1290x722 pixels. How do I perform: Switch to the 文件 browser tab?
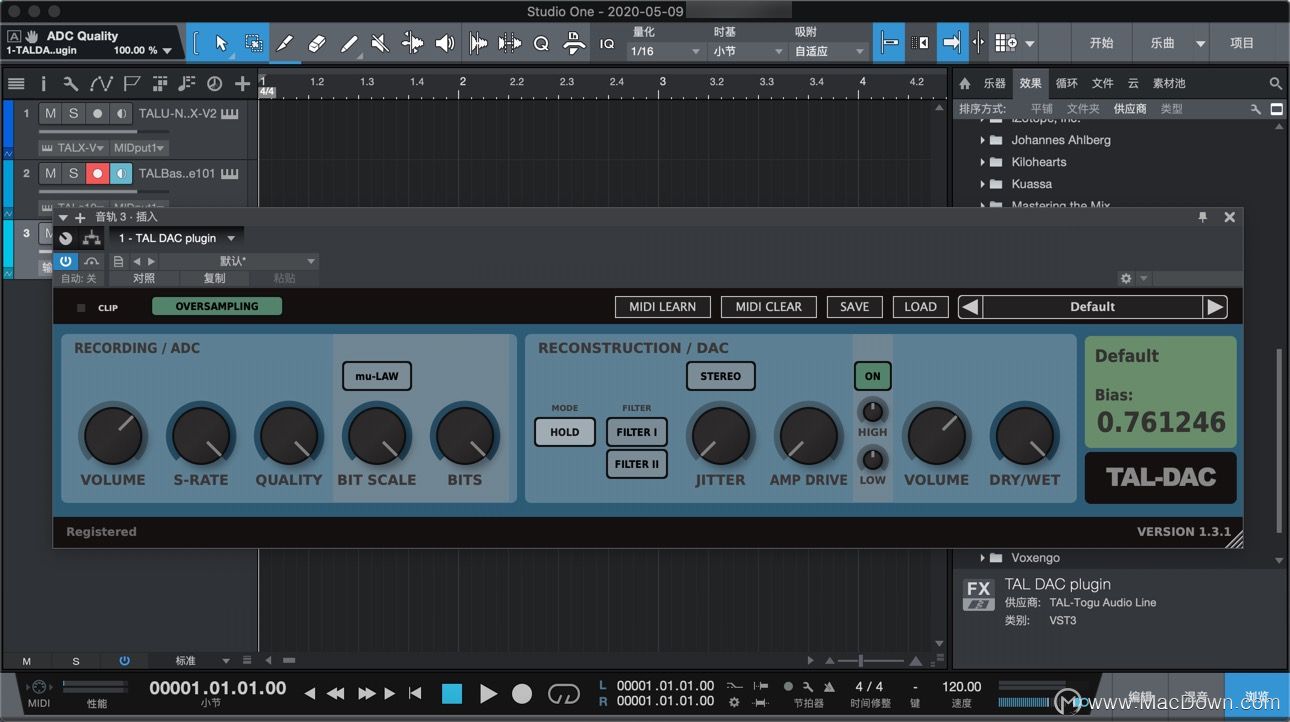[x=1102, y=84]
